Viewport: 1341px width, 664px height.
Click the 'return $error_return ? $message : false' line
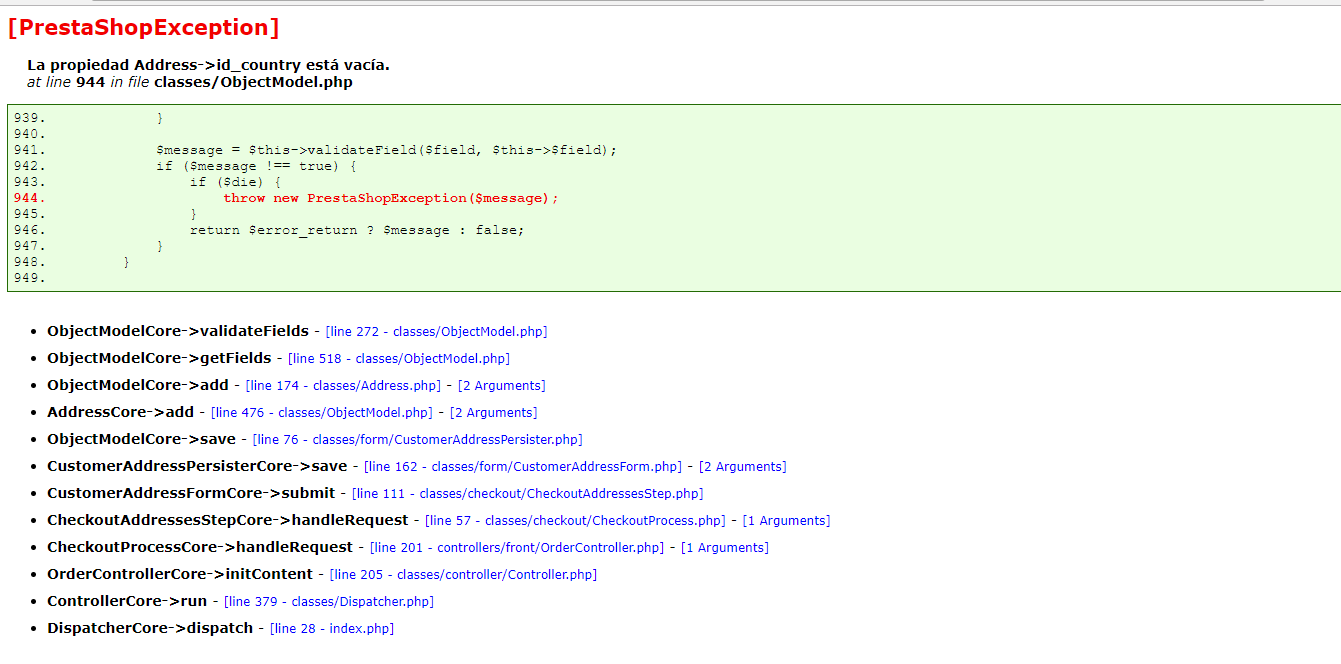pos(357,230)
